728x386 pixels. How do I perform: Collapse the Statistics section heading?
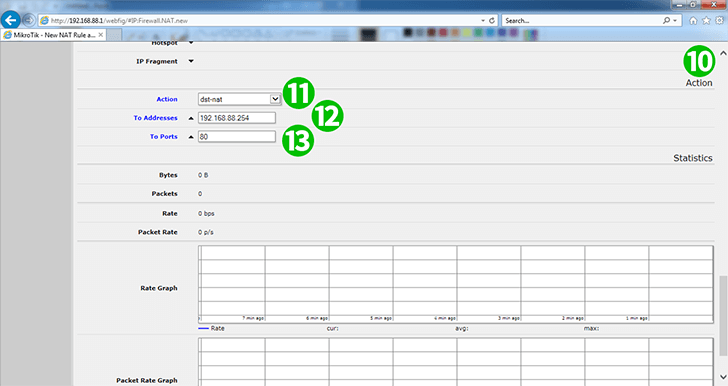coord(693,158)
